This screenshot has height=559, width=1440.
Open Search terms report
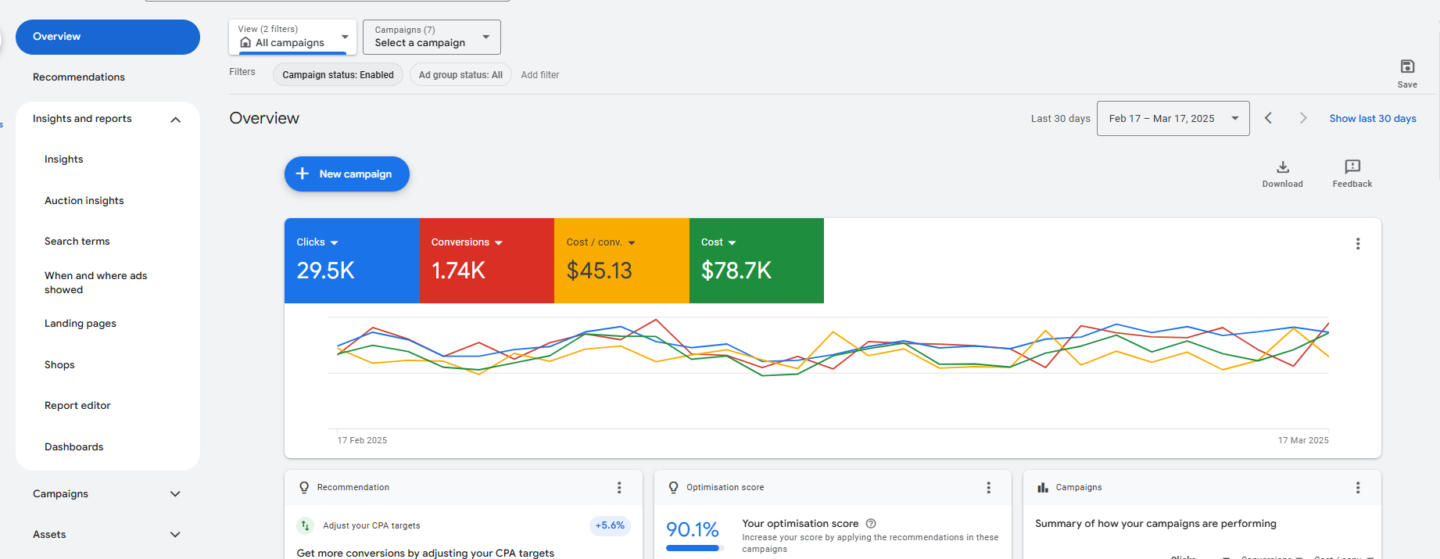pyautogui.click(x=77, y=242)
